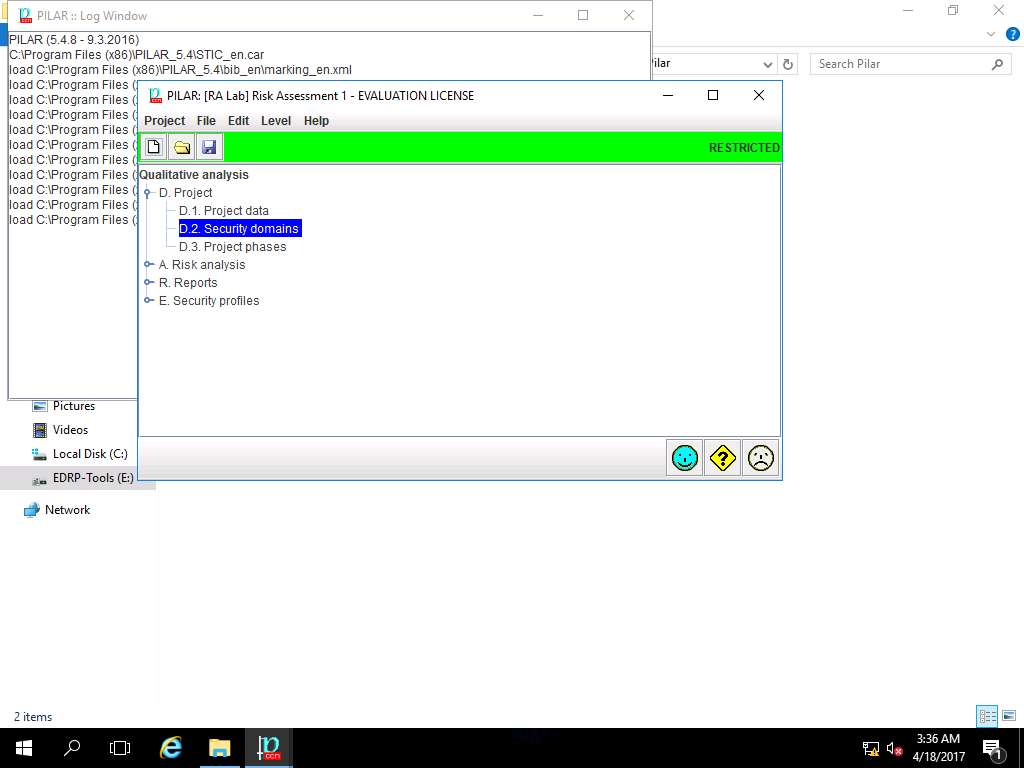Collapse the D. Project tree node

point(148,193)
